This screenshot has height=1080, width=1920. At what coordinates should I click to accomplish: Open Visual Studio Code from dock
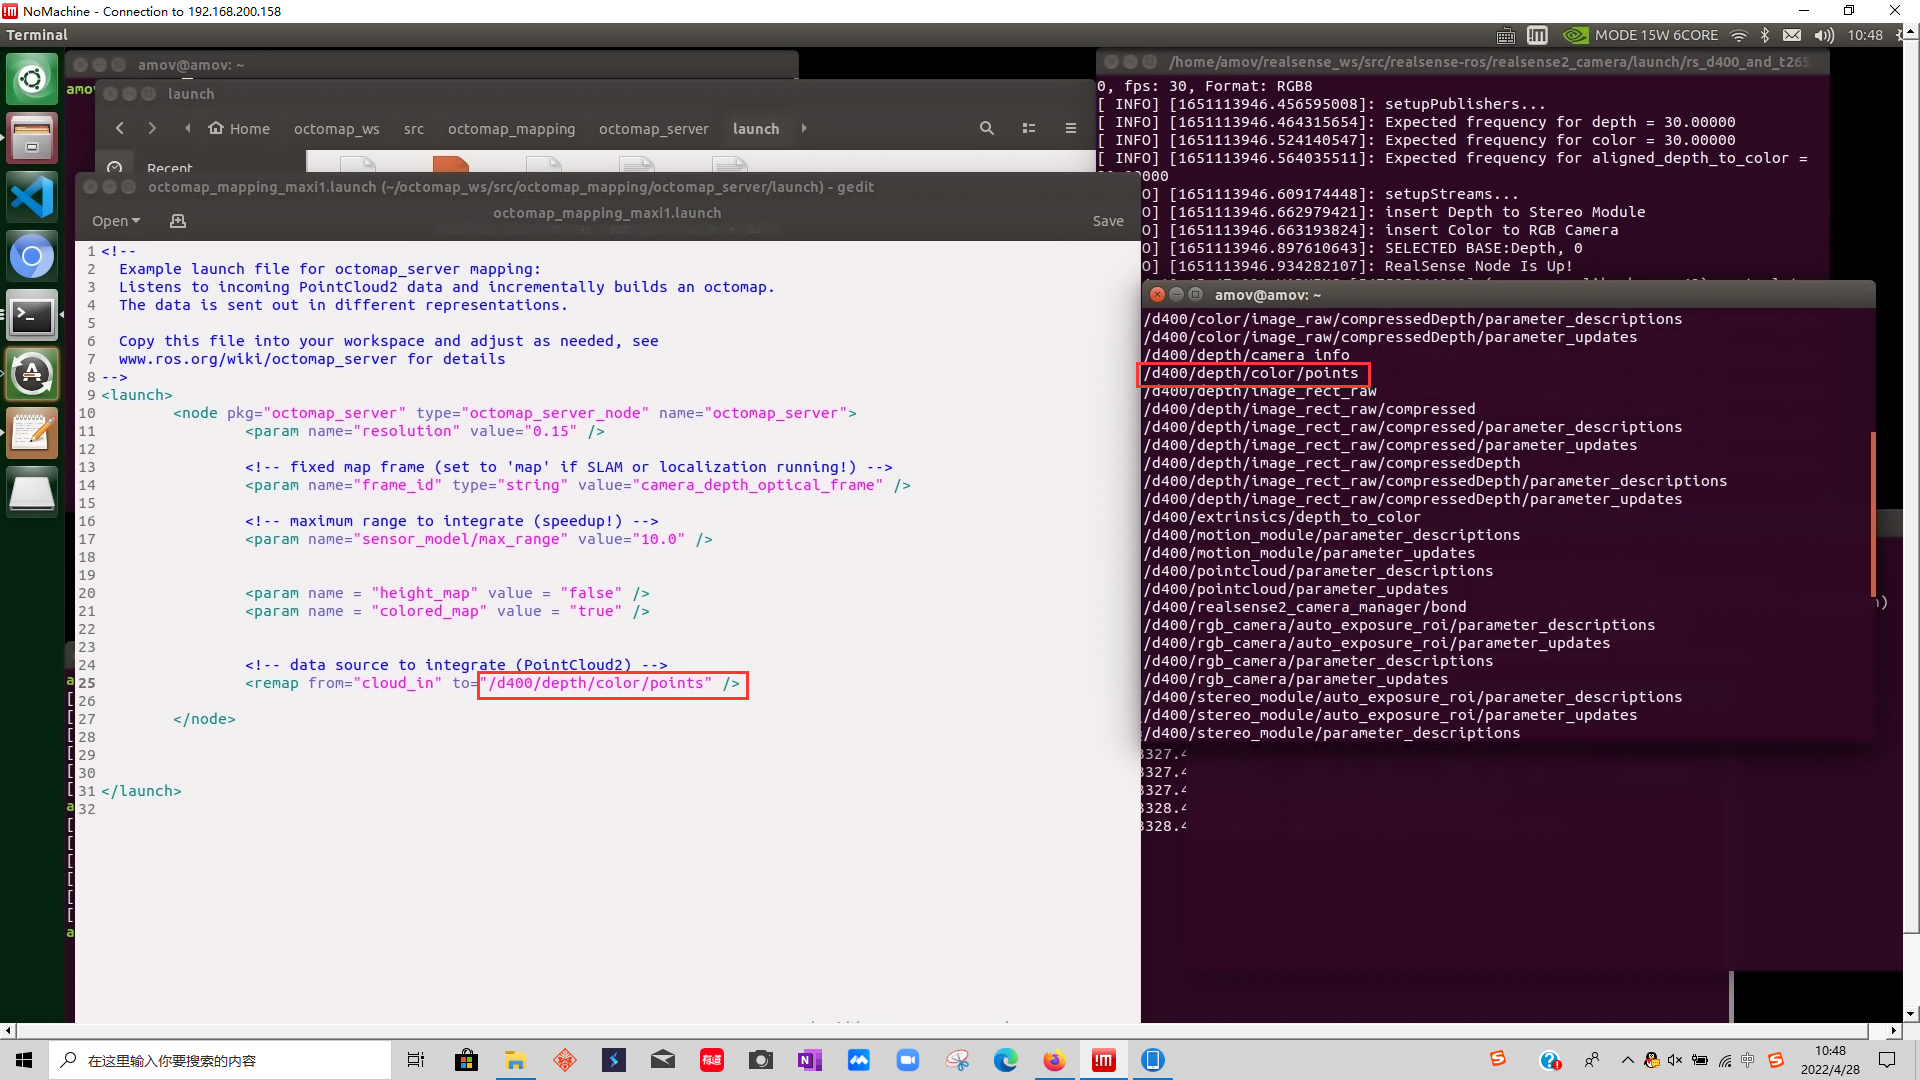(x=32, y=196)
